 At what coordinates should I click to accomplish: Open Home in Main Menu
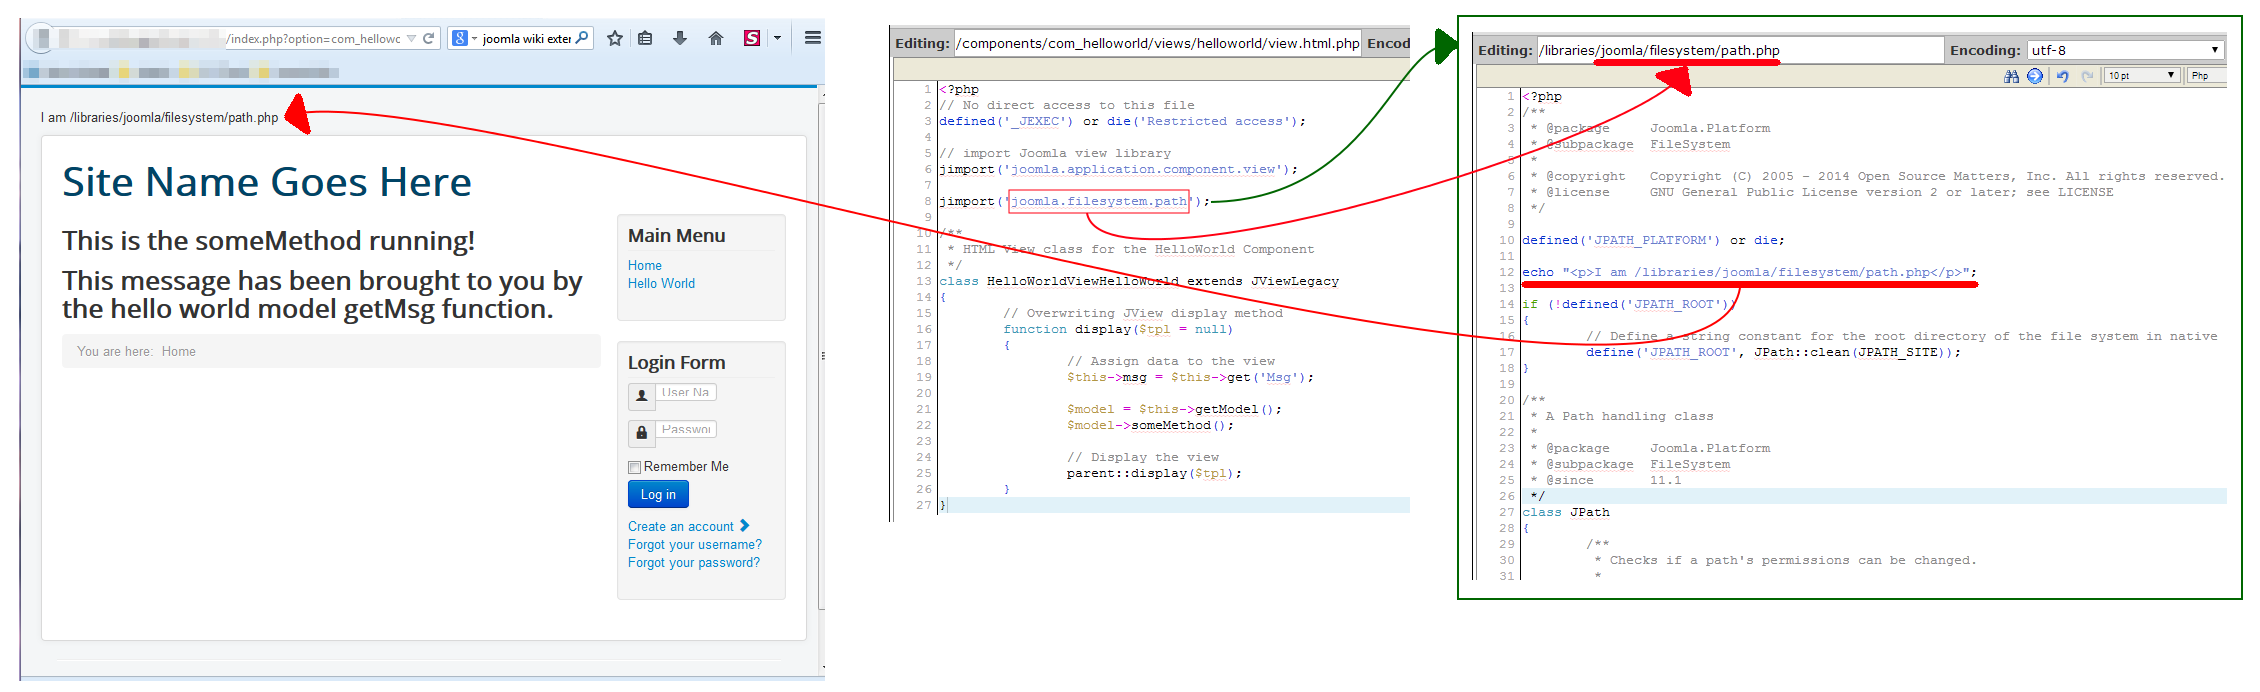[x=645, y=265]
